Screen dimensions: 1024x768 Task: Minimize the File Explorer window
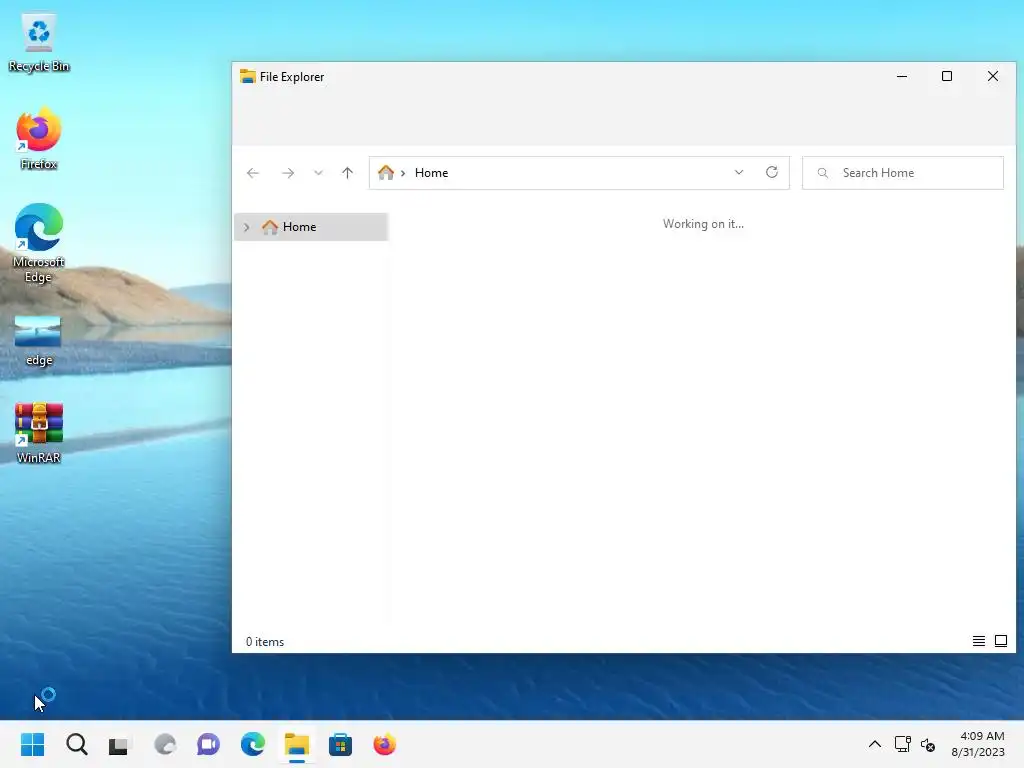(902, 76)
